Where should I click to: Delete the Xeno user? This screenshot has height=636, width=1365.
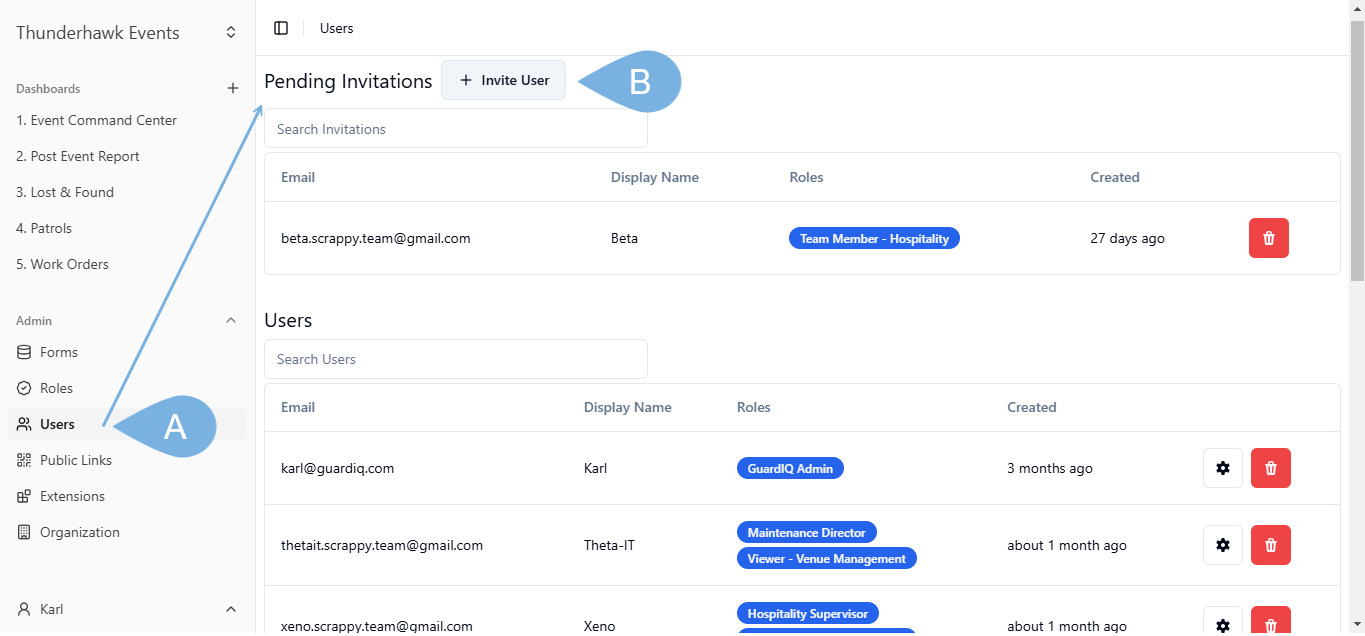click(1271, 621)
